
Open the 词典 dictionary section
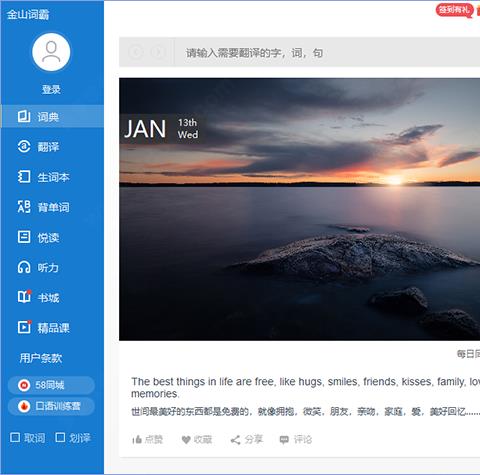[x=52, y=116]
